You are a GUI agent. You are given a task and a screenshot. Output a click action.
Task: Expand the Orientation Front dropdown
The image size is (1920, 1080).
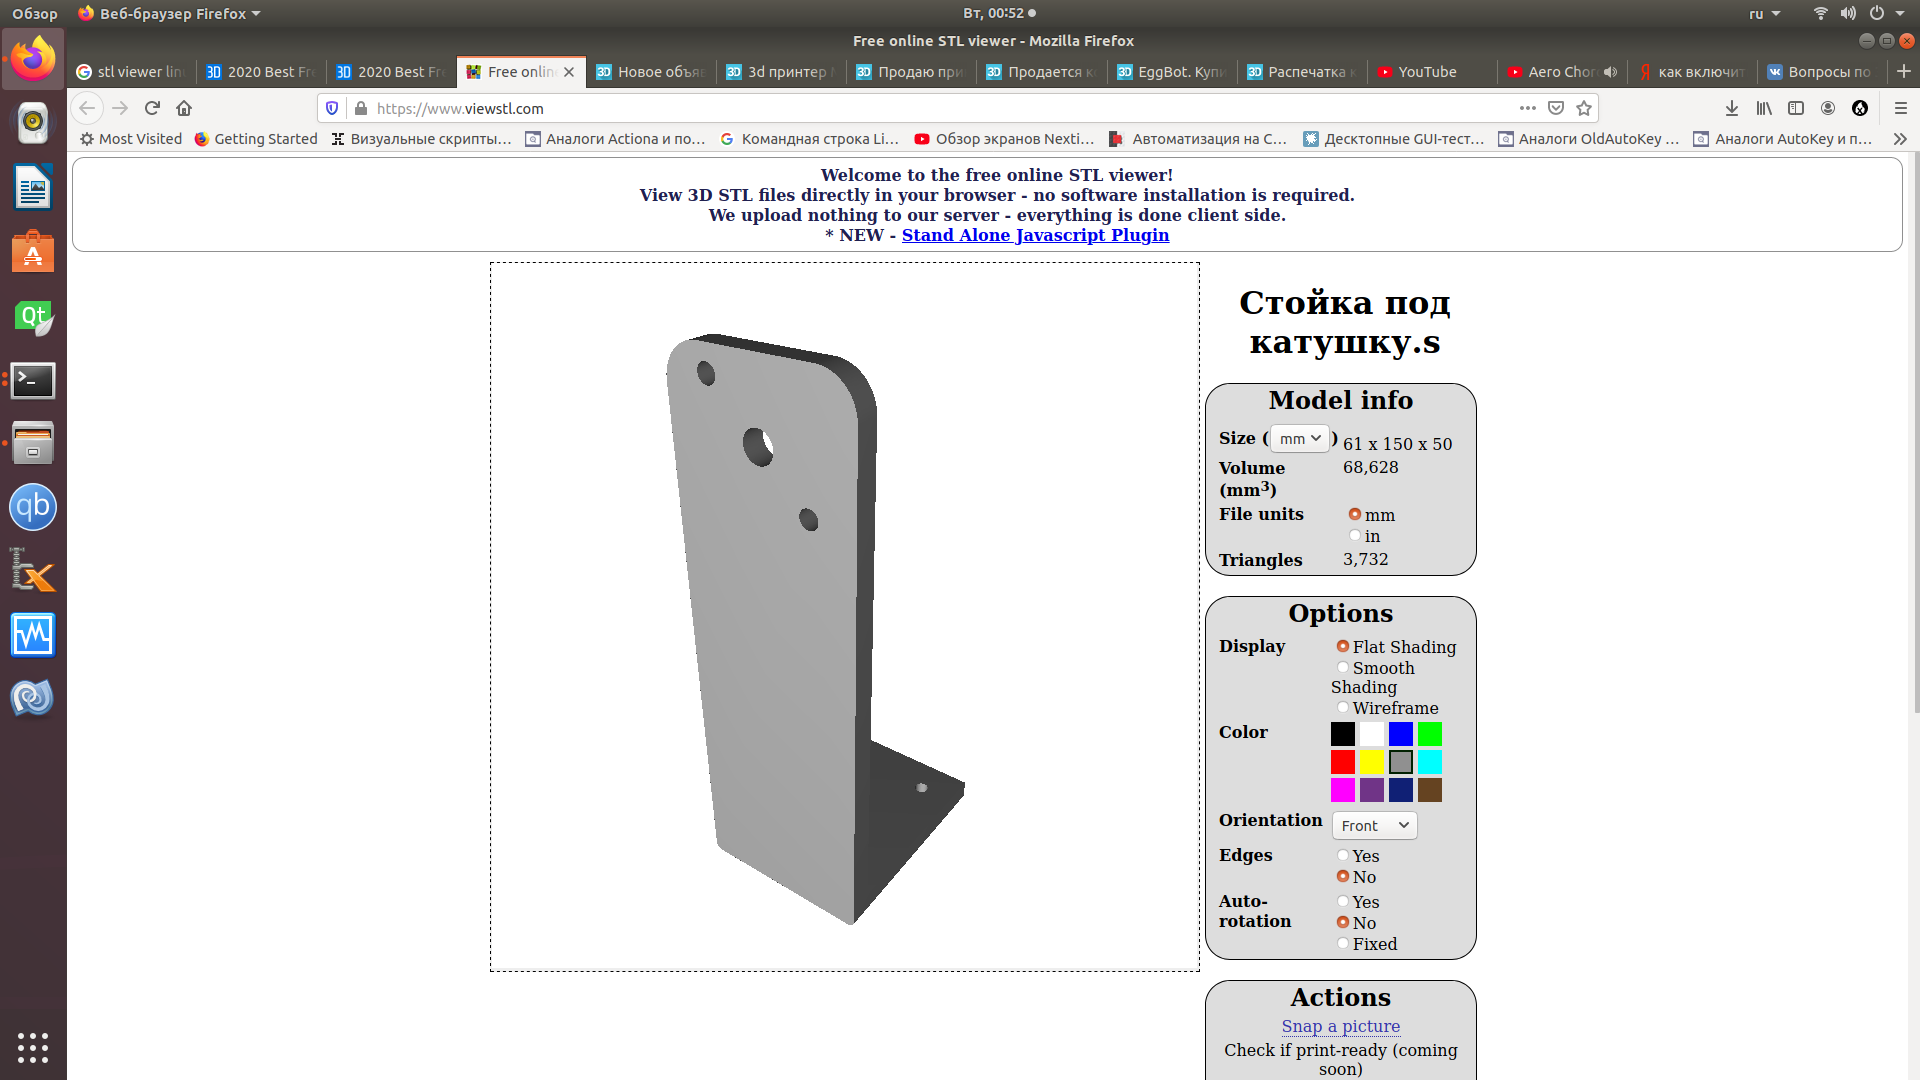[1374, 825]
